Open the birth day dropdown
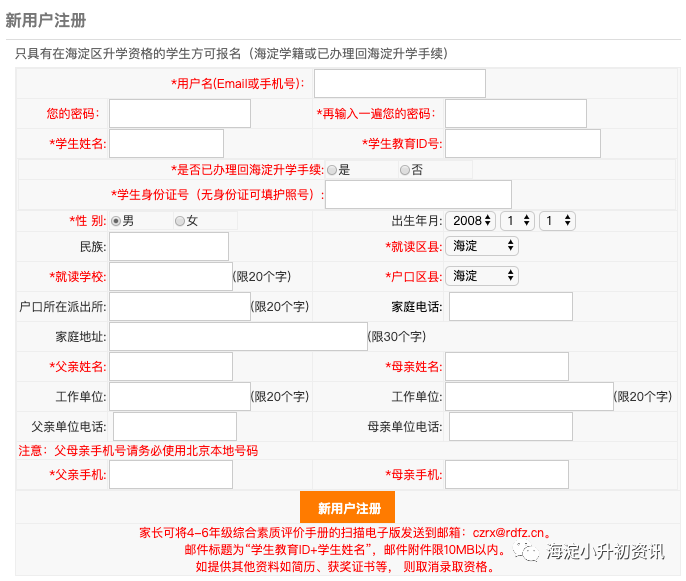 point(557,221)
